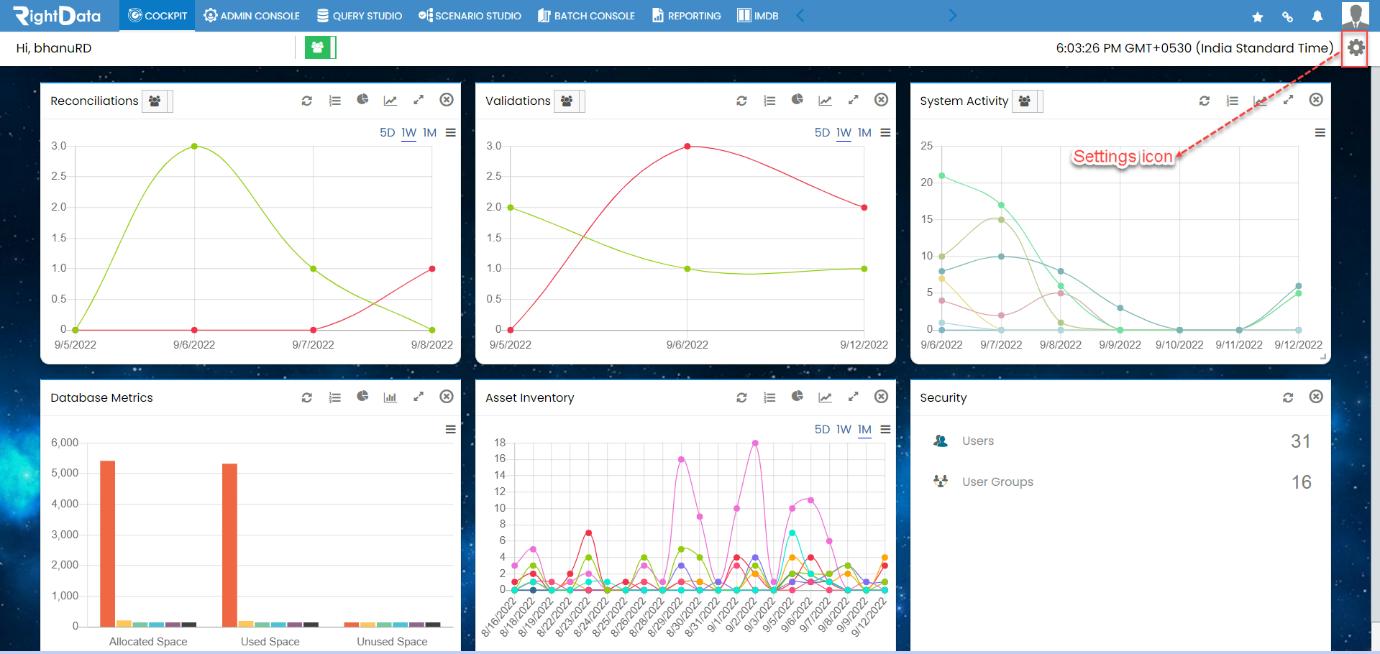Expand the Asset Inventory widget fullscreen
The image size is (1380, 654).
point(853,397)
